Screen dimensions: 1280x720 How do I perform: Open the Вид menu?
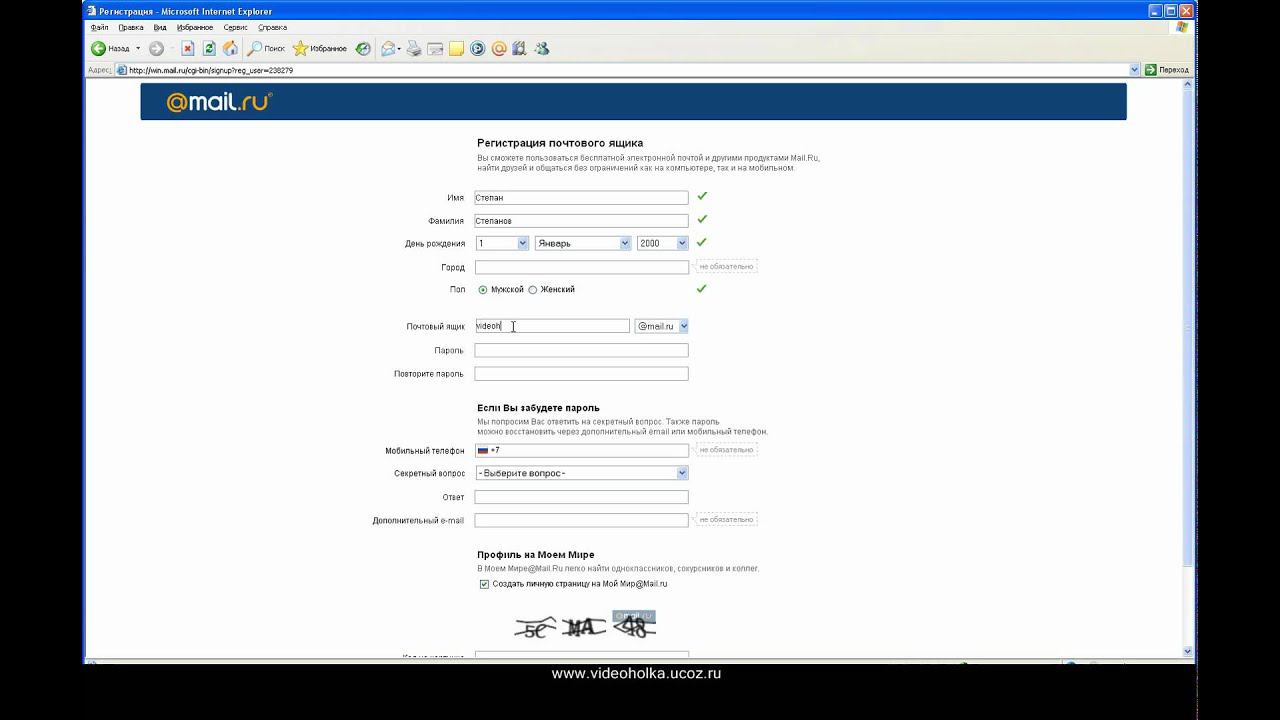pos(160,28)
